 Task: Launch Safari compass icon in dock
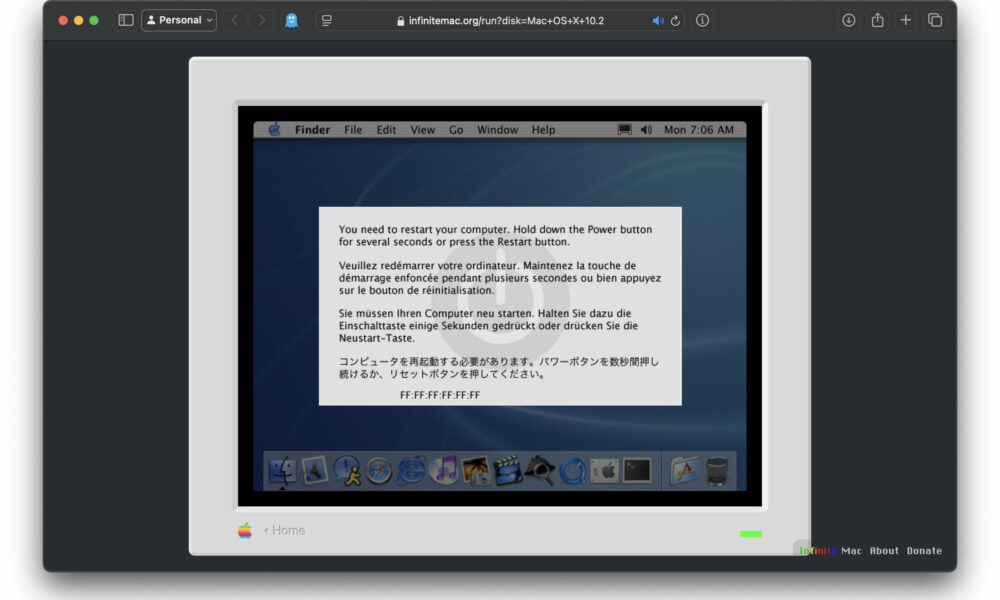click(379, 472)
